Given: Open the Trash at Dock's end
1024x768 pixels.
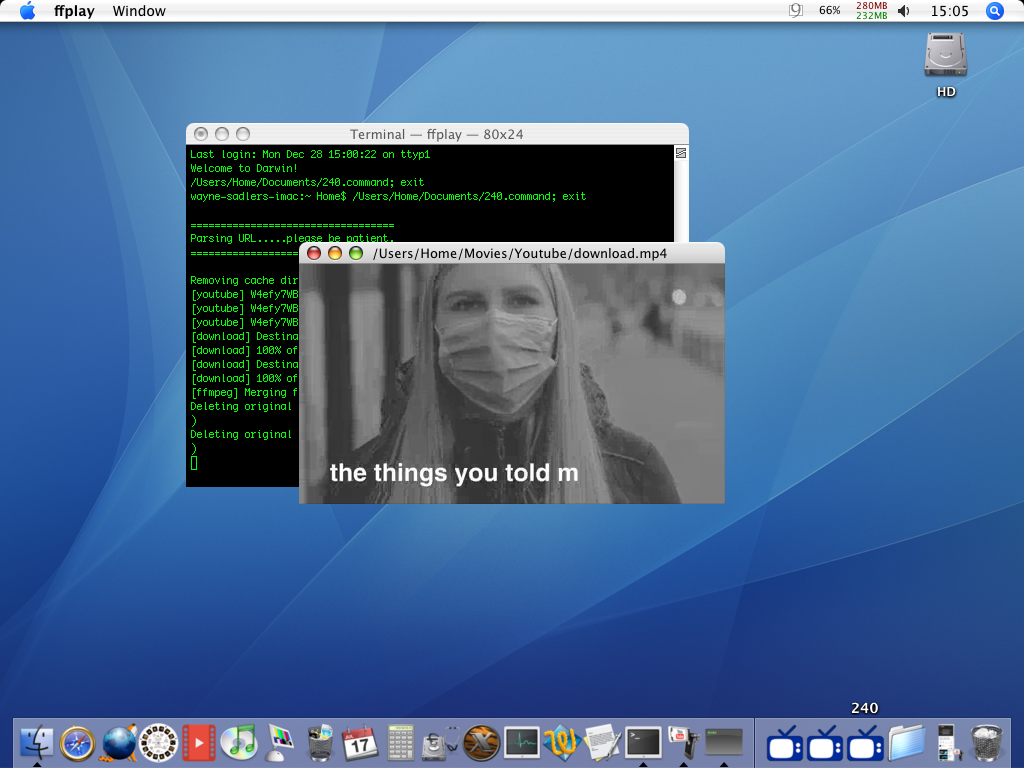Looking at the screenshot, I should (x=986, y=743).
